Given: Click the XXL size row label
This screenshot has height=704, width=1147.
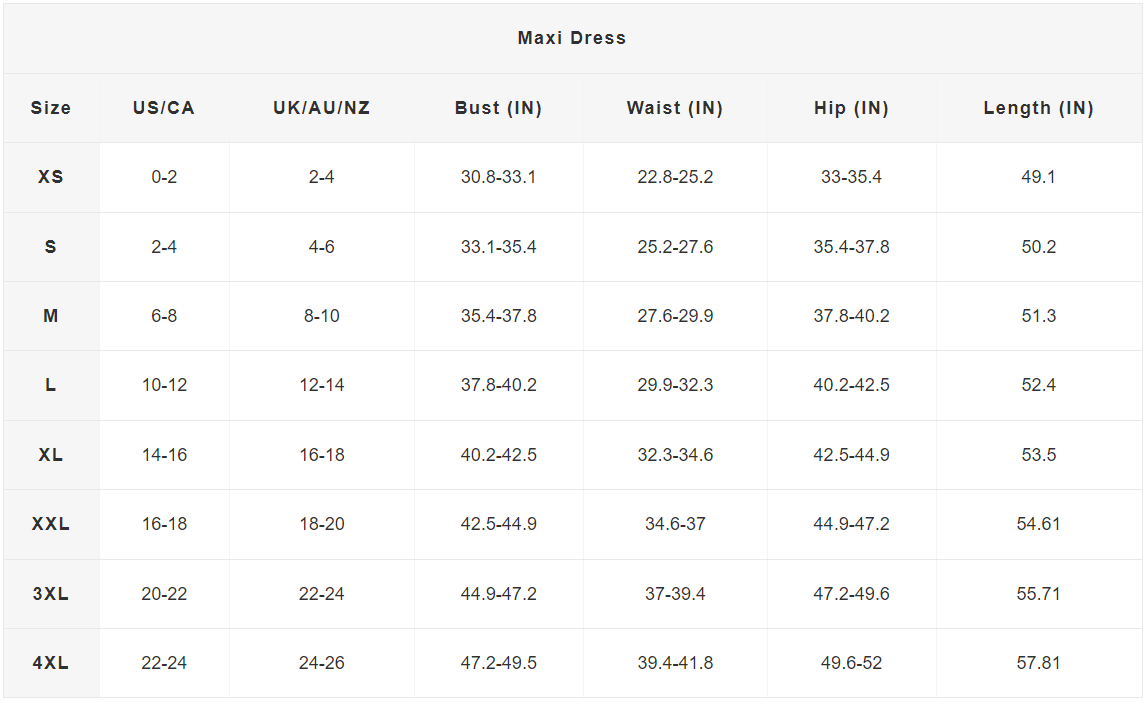Looking at the screenshot, I should point(50,524).
